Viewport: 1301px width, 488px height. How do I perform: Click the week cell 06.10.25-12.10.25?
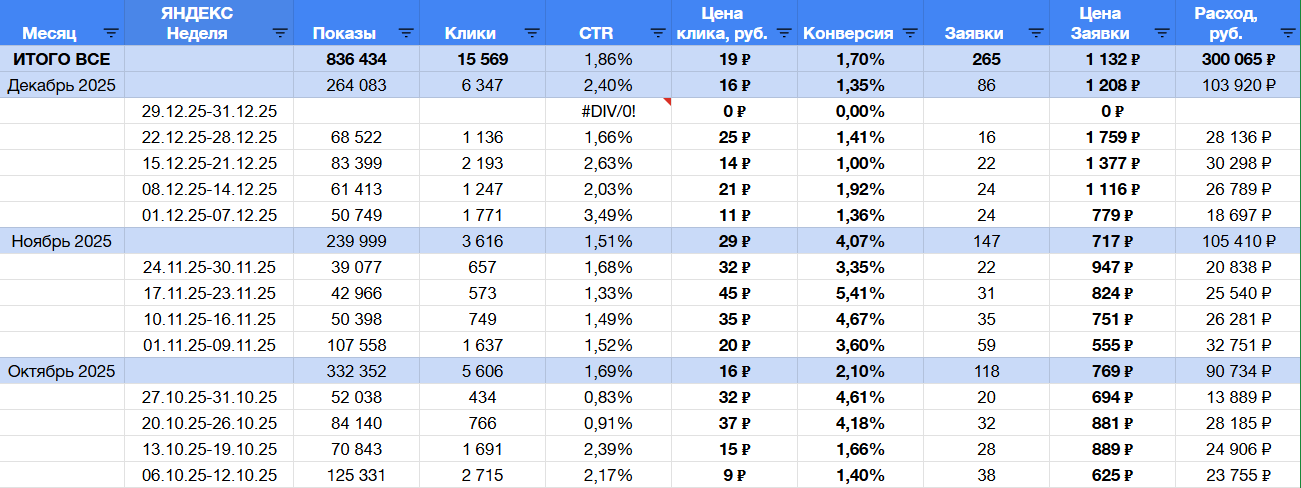point(210,475)
